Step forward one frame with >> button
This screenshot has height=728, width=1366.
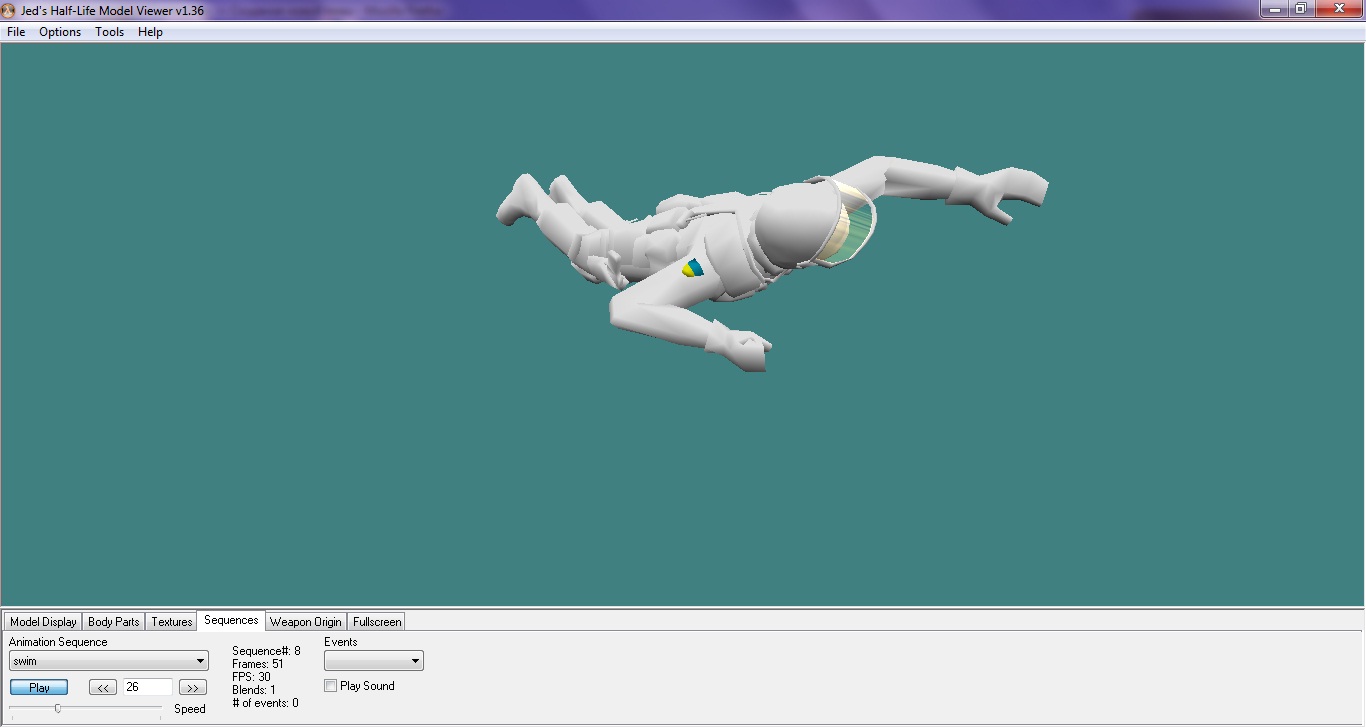[x=193, y=688]
